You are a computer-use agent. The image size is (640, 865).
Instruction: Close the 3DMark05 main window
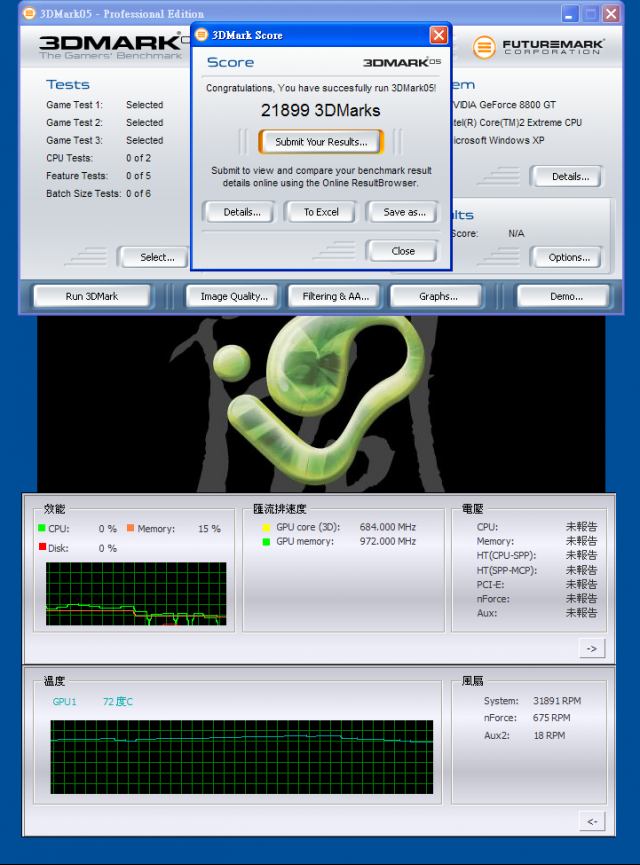611,14
